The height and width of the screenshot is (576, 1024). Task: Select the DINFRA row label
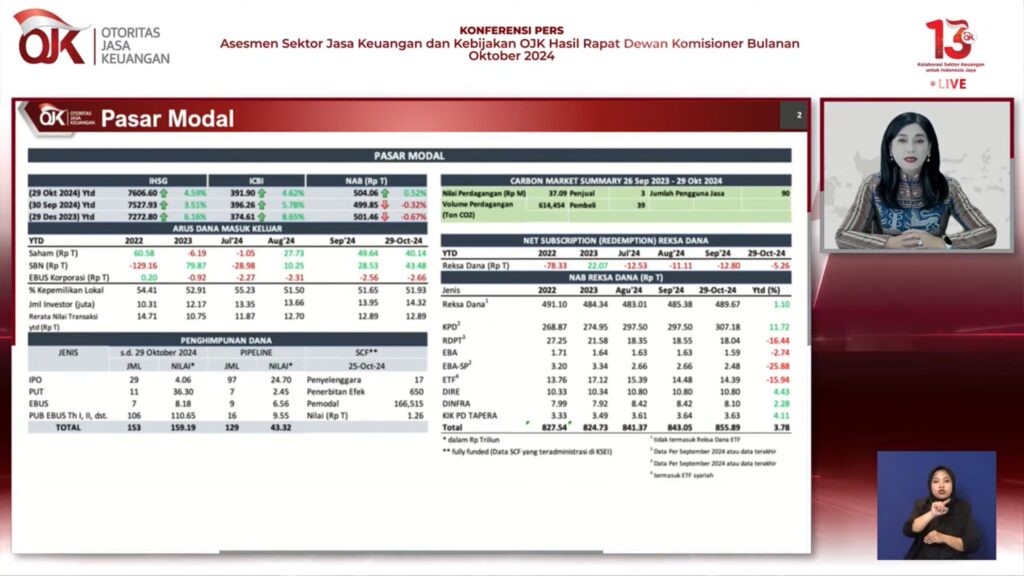coord(456,404)
